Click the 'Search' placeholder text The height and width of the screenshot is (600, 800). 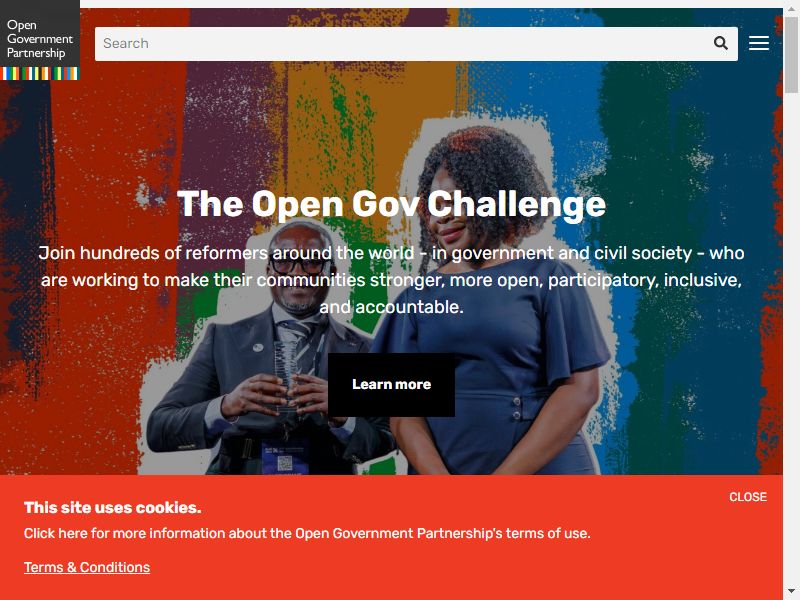point(126,43)
